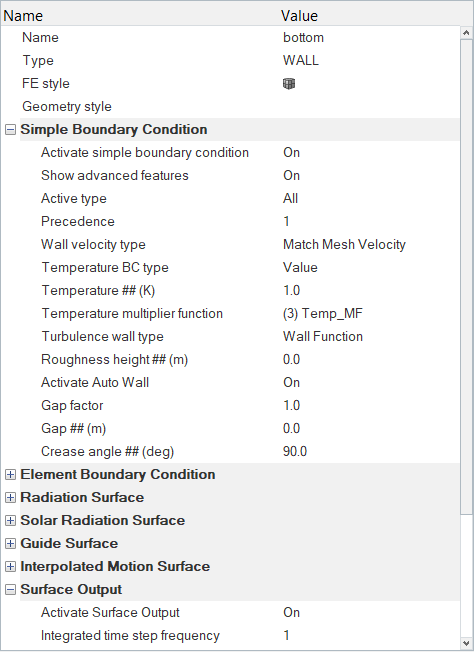Screen dimensions: 474x652
Task: Expand Interpolated Motion Surface group
Action: [10, 567]
